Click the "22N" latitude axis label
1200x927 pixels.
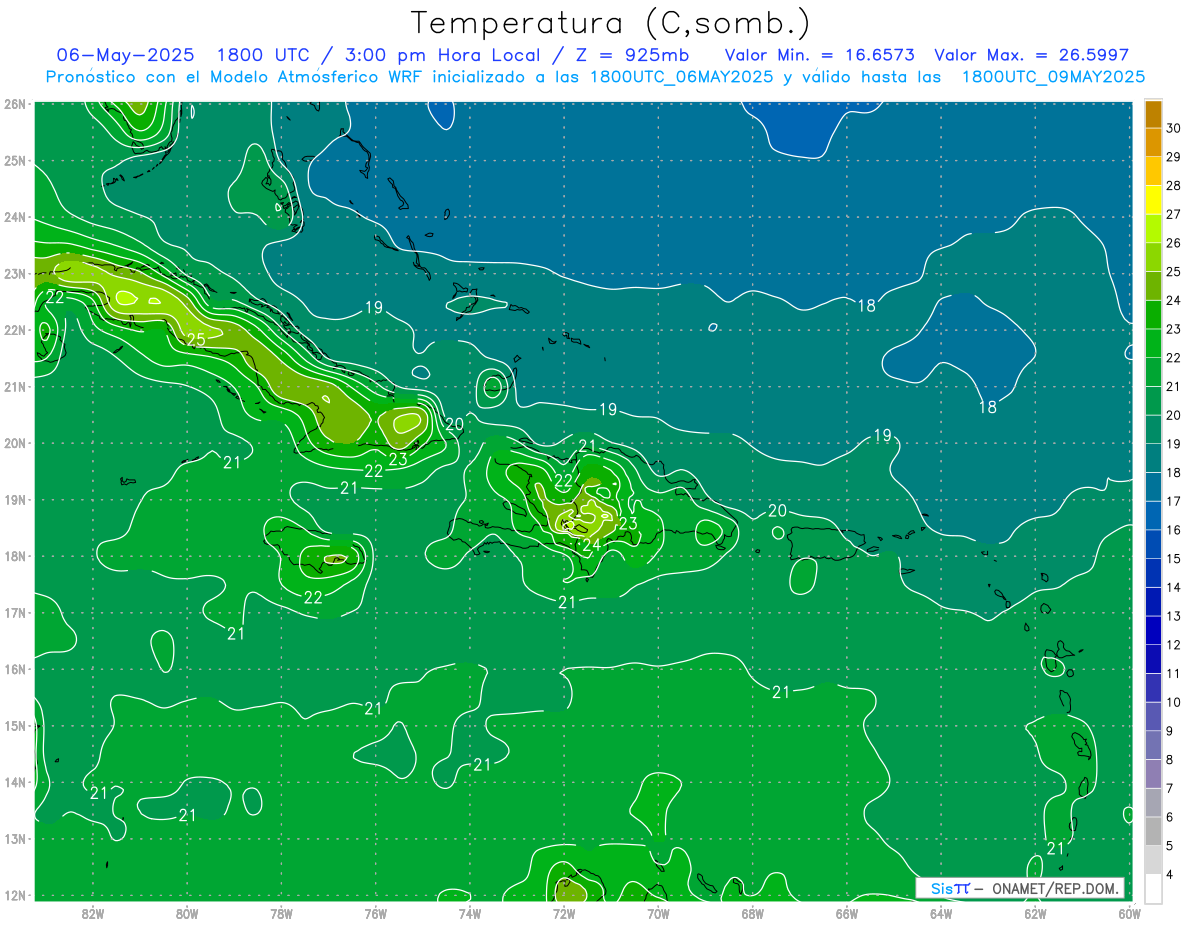[x=15, y=330]
